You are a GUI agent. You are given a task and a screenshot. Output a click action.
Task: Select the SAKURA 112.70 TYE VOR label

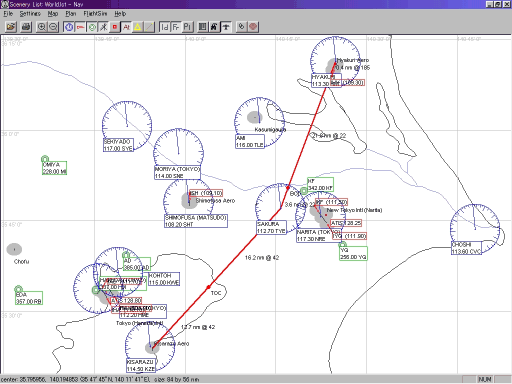pyautogui.click(x=271, y=227)
